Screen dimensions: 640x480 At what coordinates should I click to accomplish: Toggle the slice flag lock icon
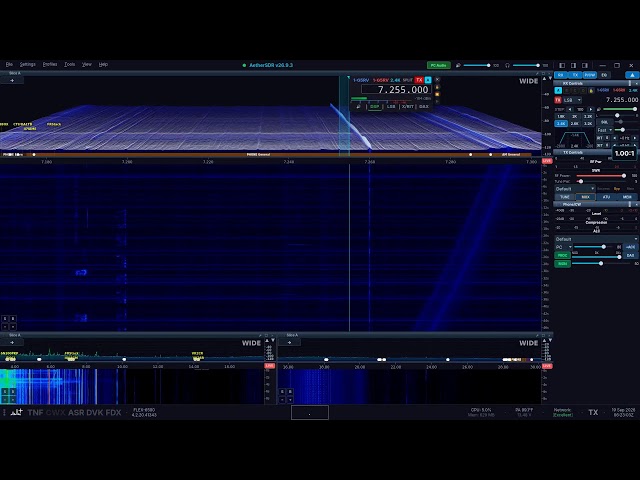click(437, 87)
